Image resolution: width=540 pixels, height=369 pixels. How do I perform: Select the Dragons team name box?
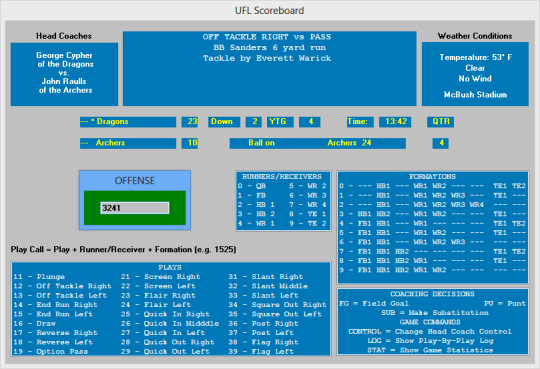point(128,122)
